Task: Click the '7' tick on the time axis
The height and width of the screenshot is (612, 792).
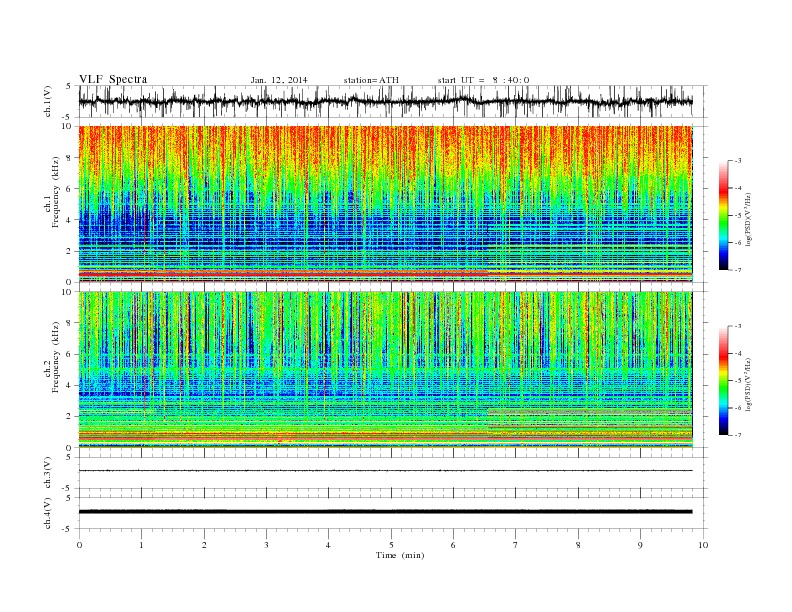Action: [516, 545]
